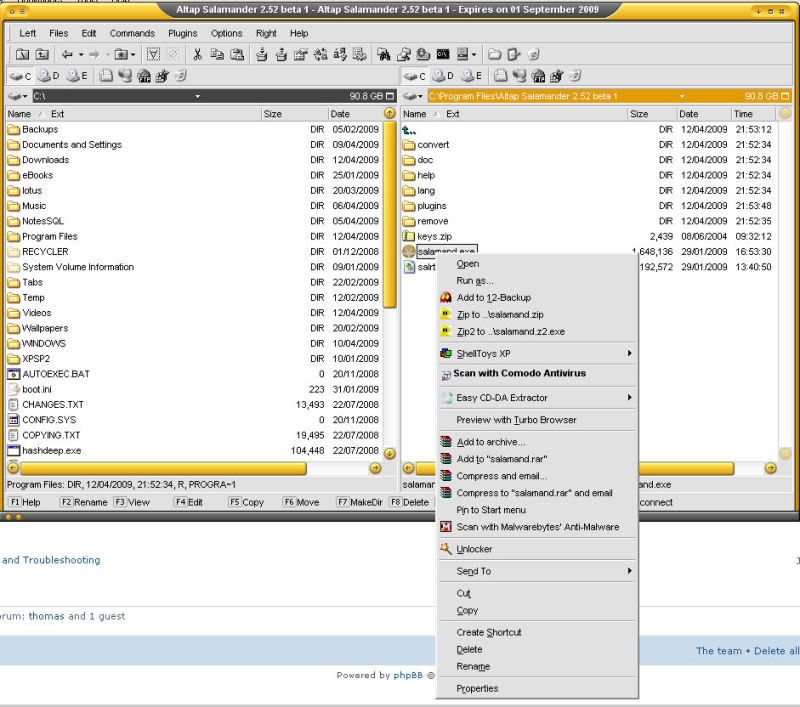Screen dimensions: 800x707
Task: Click the Back arrow in the toolbar
Action: coord(67,54)
